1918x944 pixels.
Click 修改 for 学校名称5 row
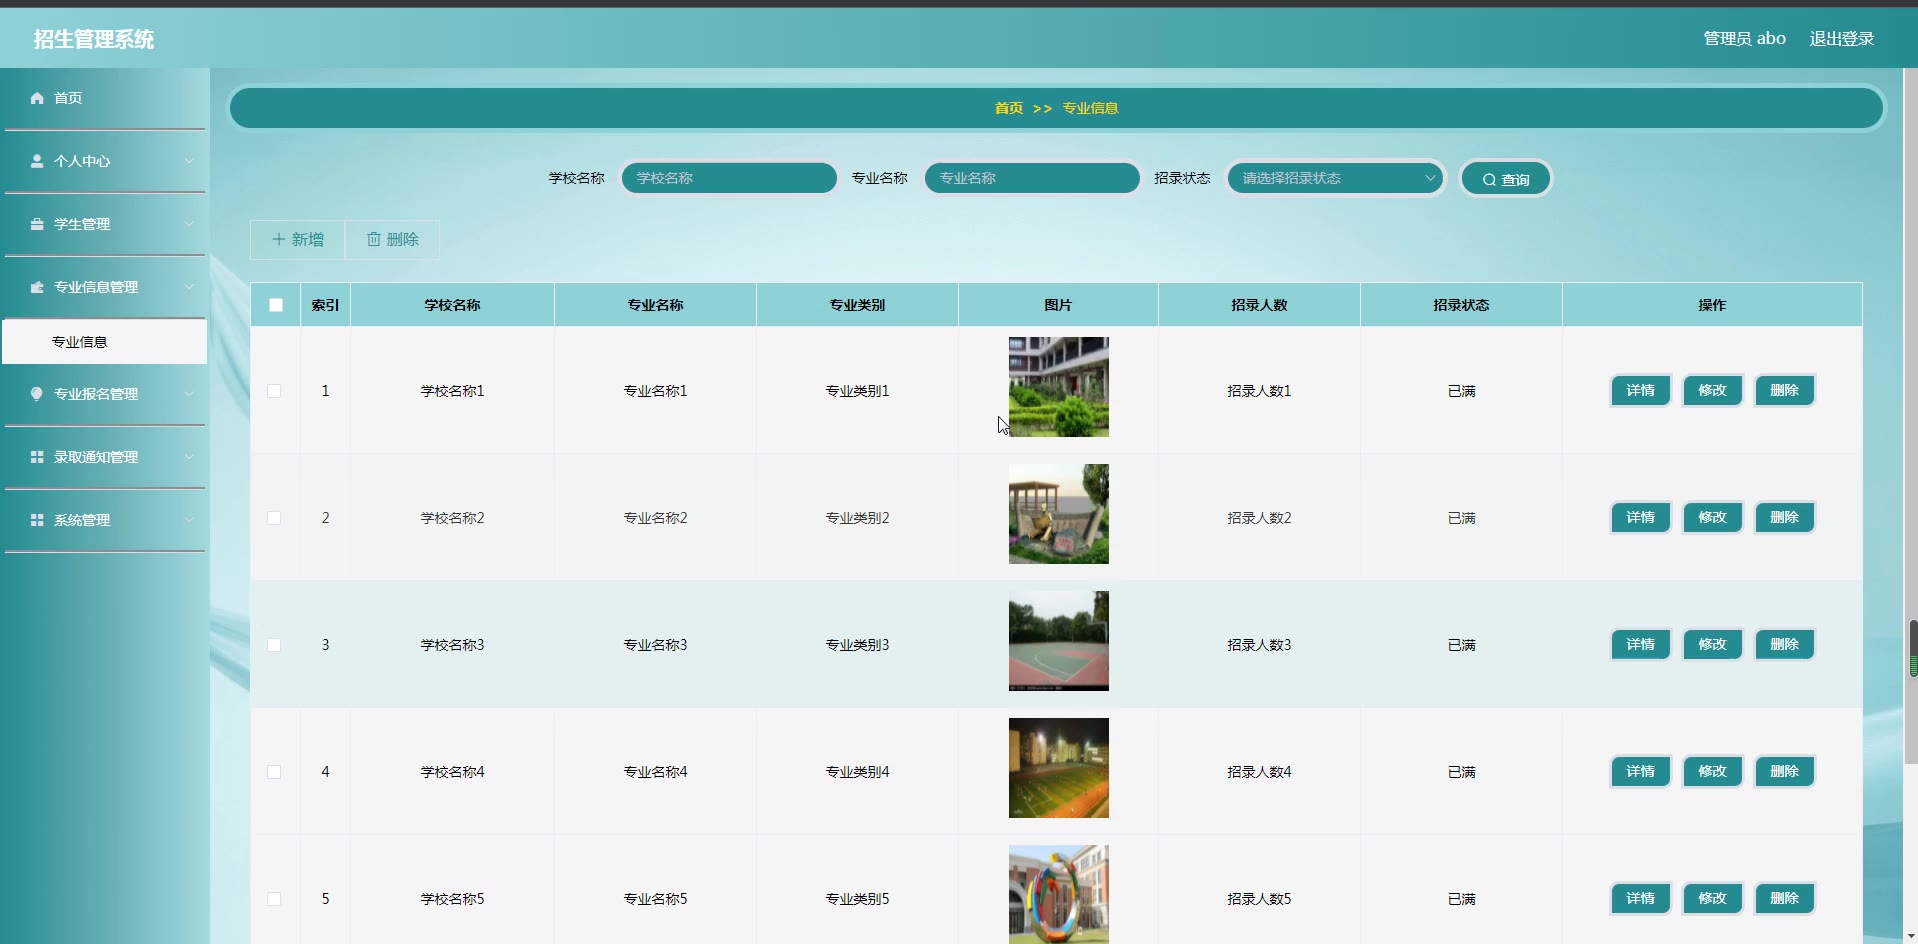point(1712,899)
